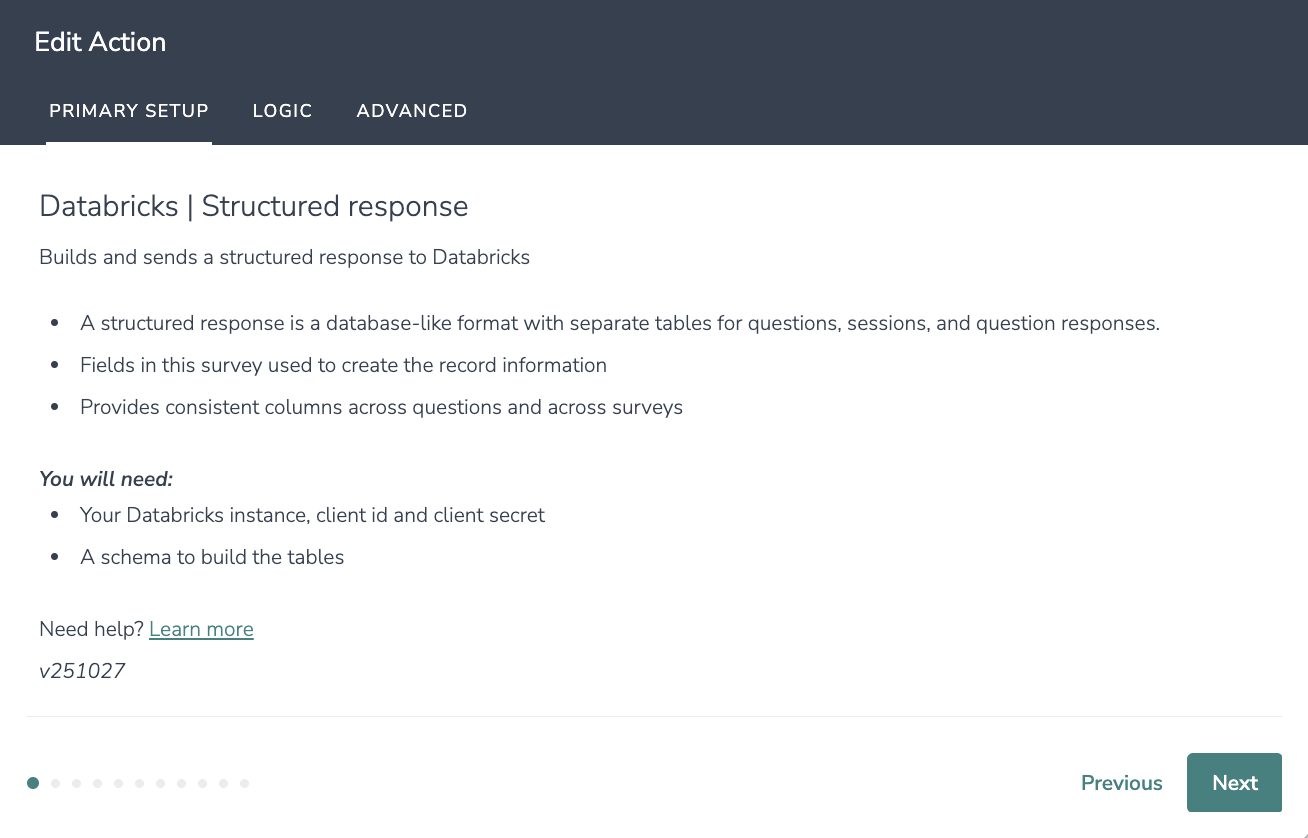Click the Edit Action dialog title
The image size is (1308, 838).
tap(100, 42)
